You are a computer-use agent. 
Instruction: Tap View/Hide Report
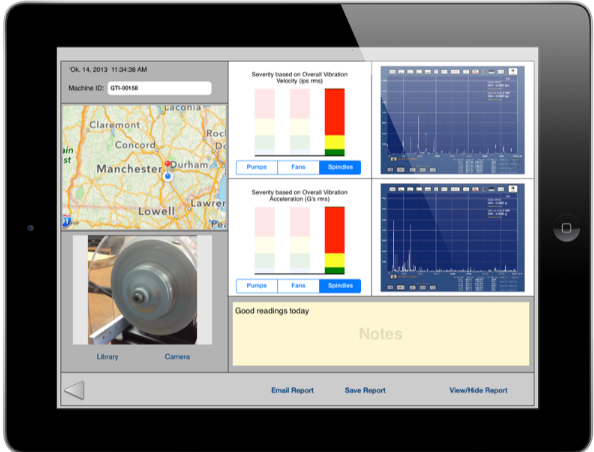coord(478,390)
